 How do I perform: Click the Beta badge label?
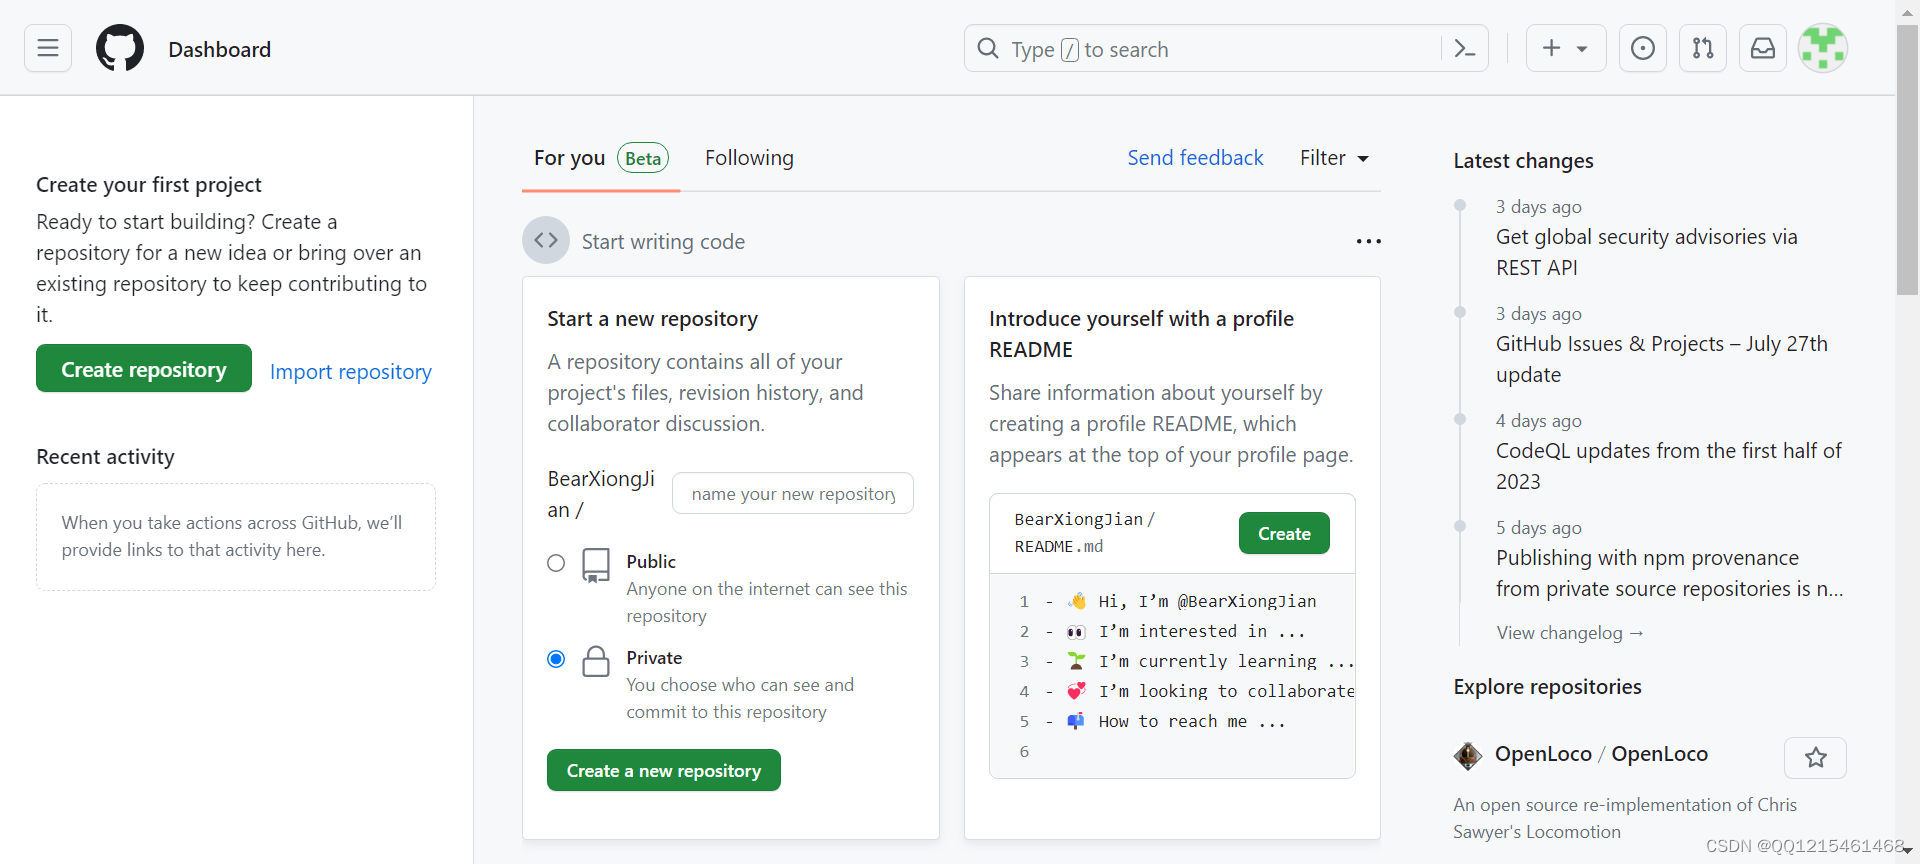point(643,158)
